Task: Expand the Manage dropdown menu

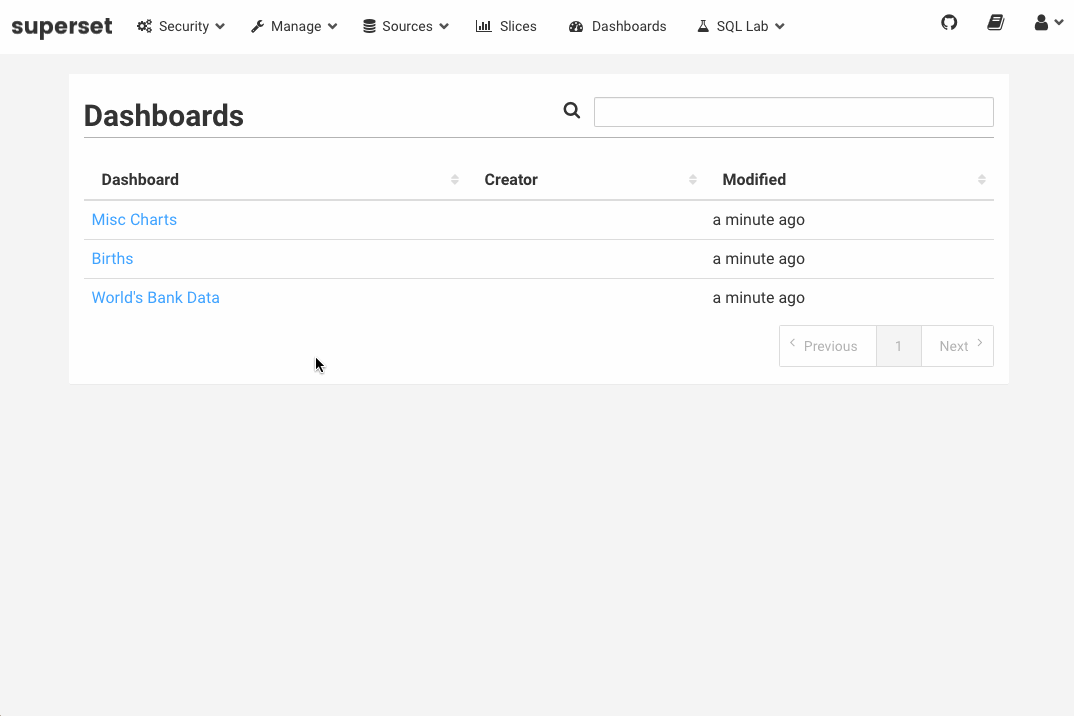Action: tap(294, 27)
